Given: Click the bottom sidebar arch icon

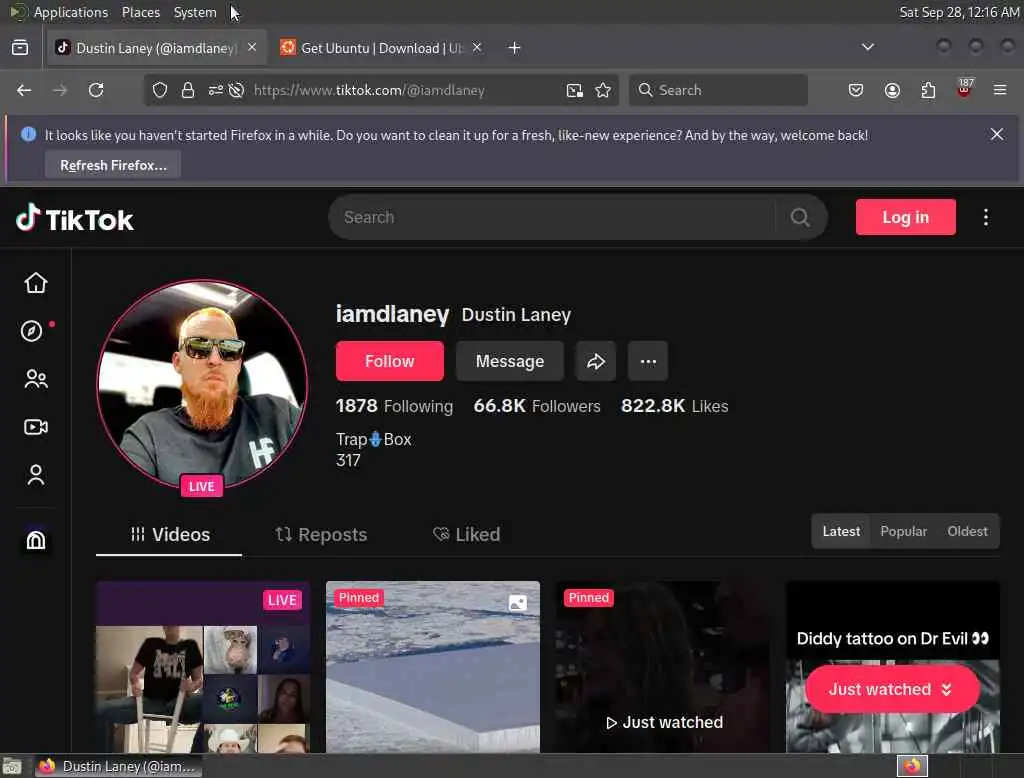Looking at the screenshot, I should pyautogui.click(x=36, y=540).
